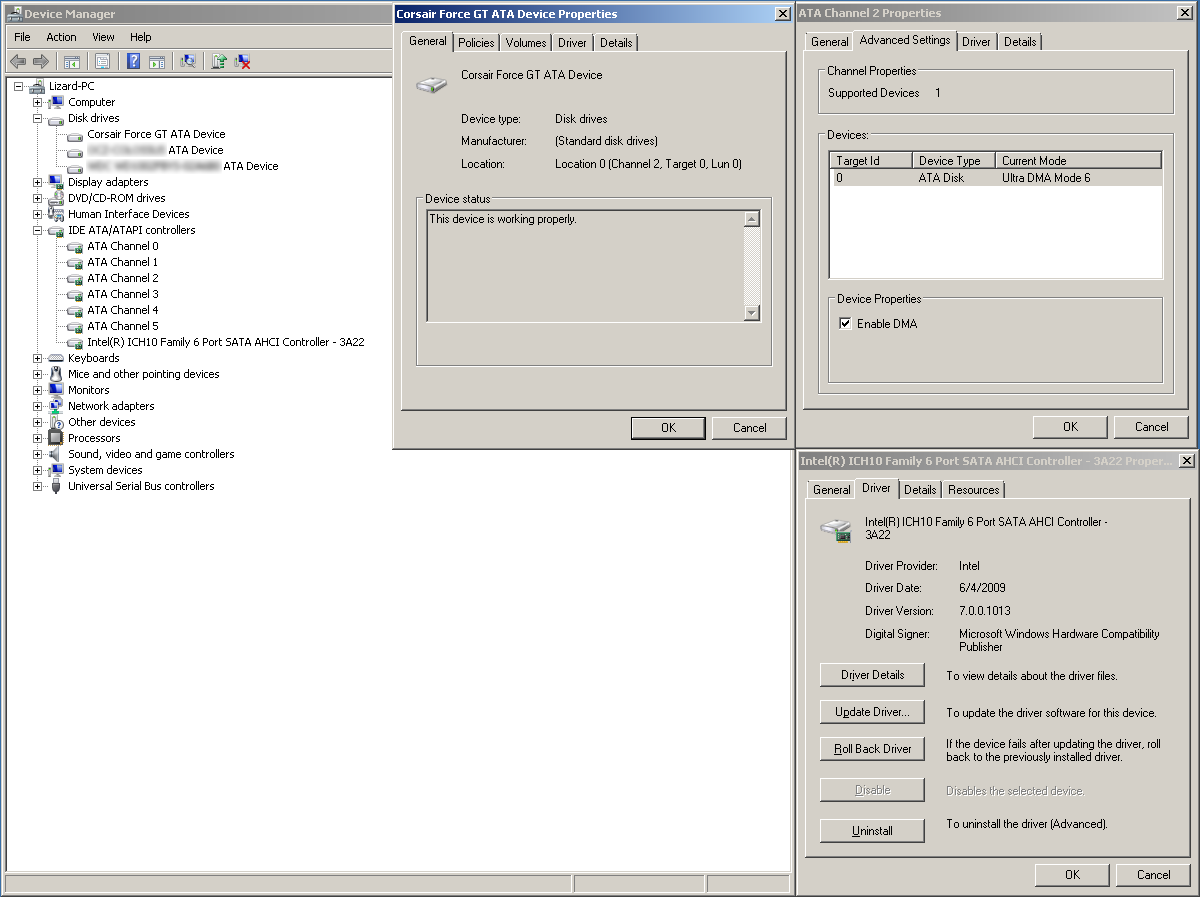Expand the Keyboards node
1200x897 pixels.
coord(37,358)
